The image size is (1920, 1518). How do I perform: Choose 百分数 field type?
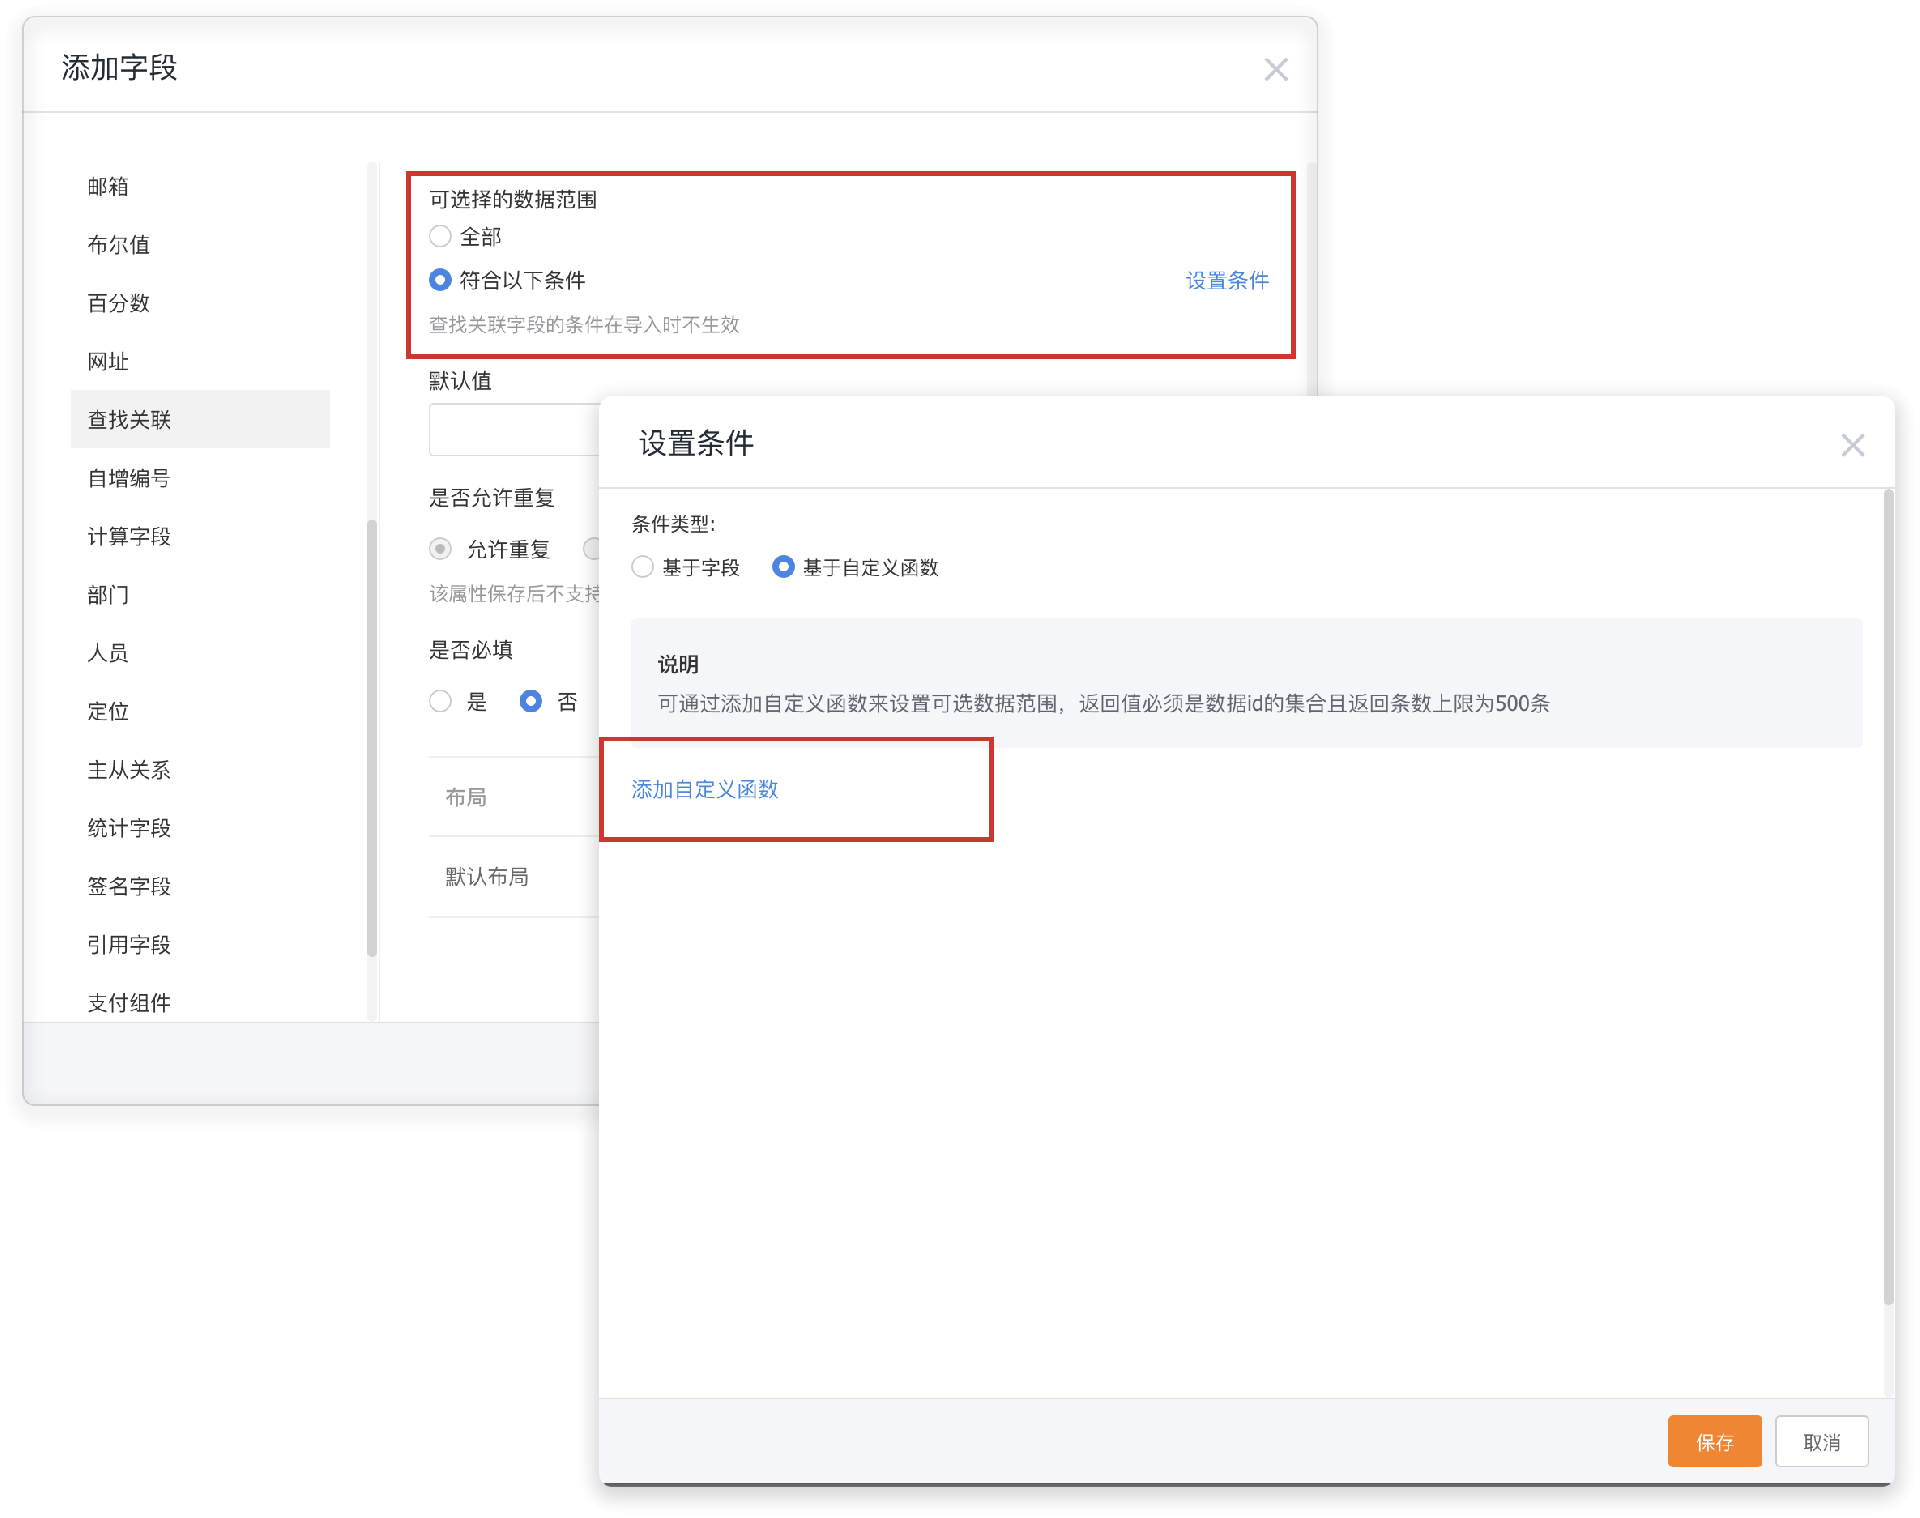(x=200, y=303)
